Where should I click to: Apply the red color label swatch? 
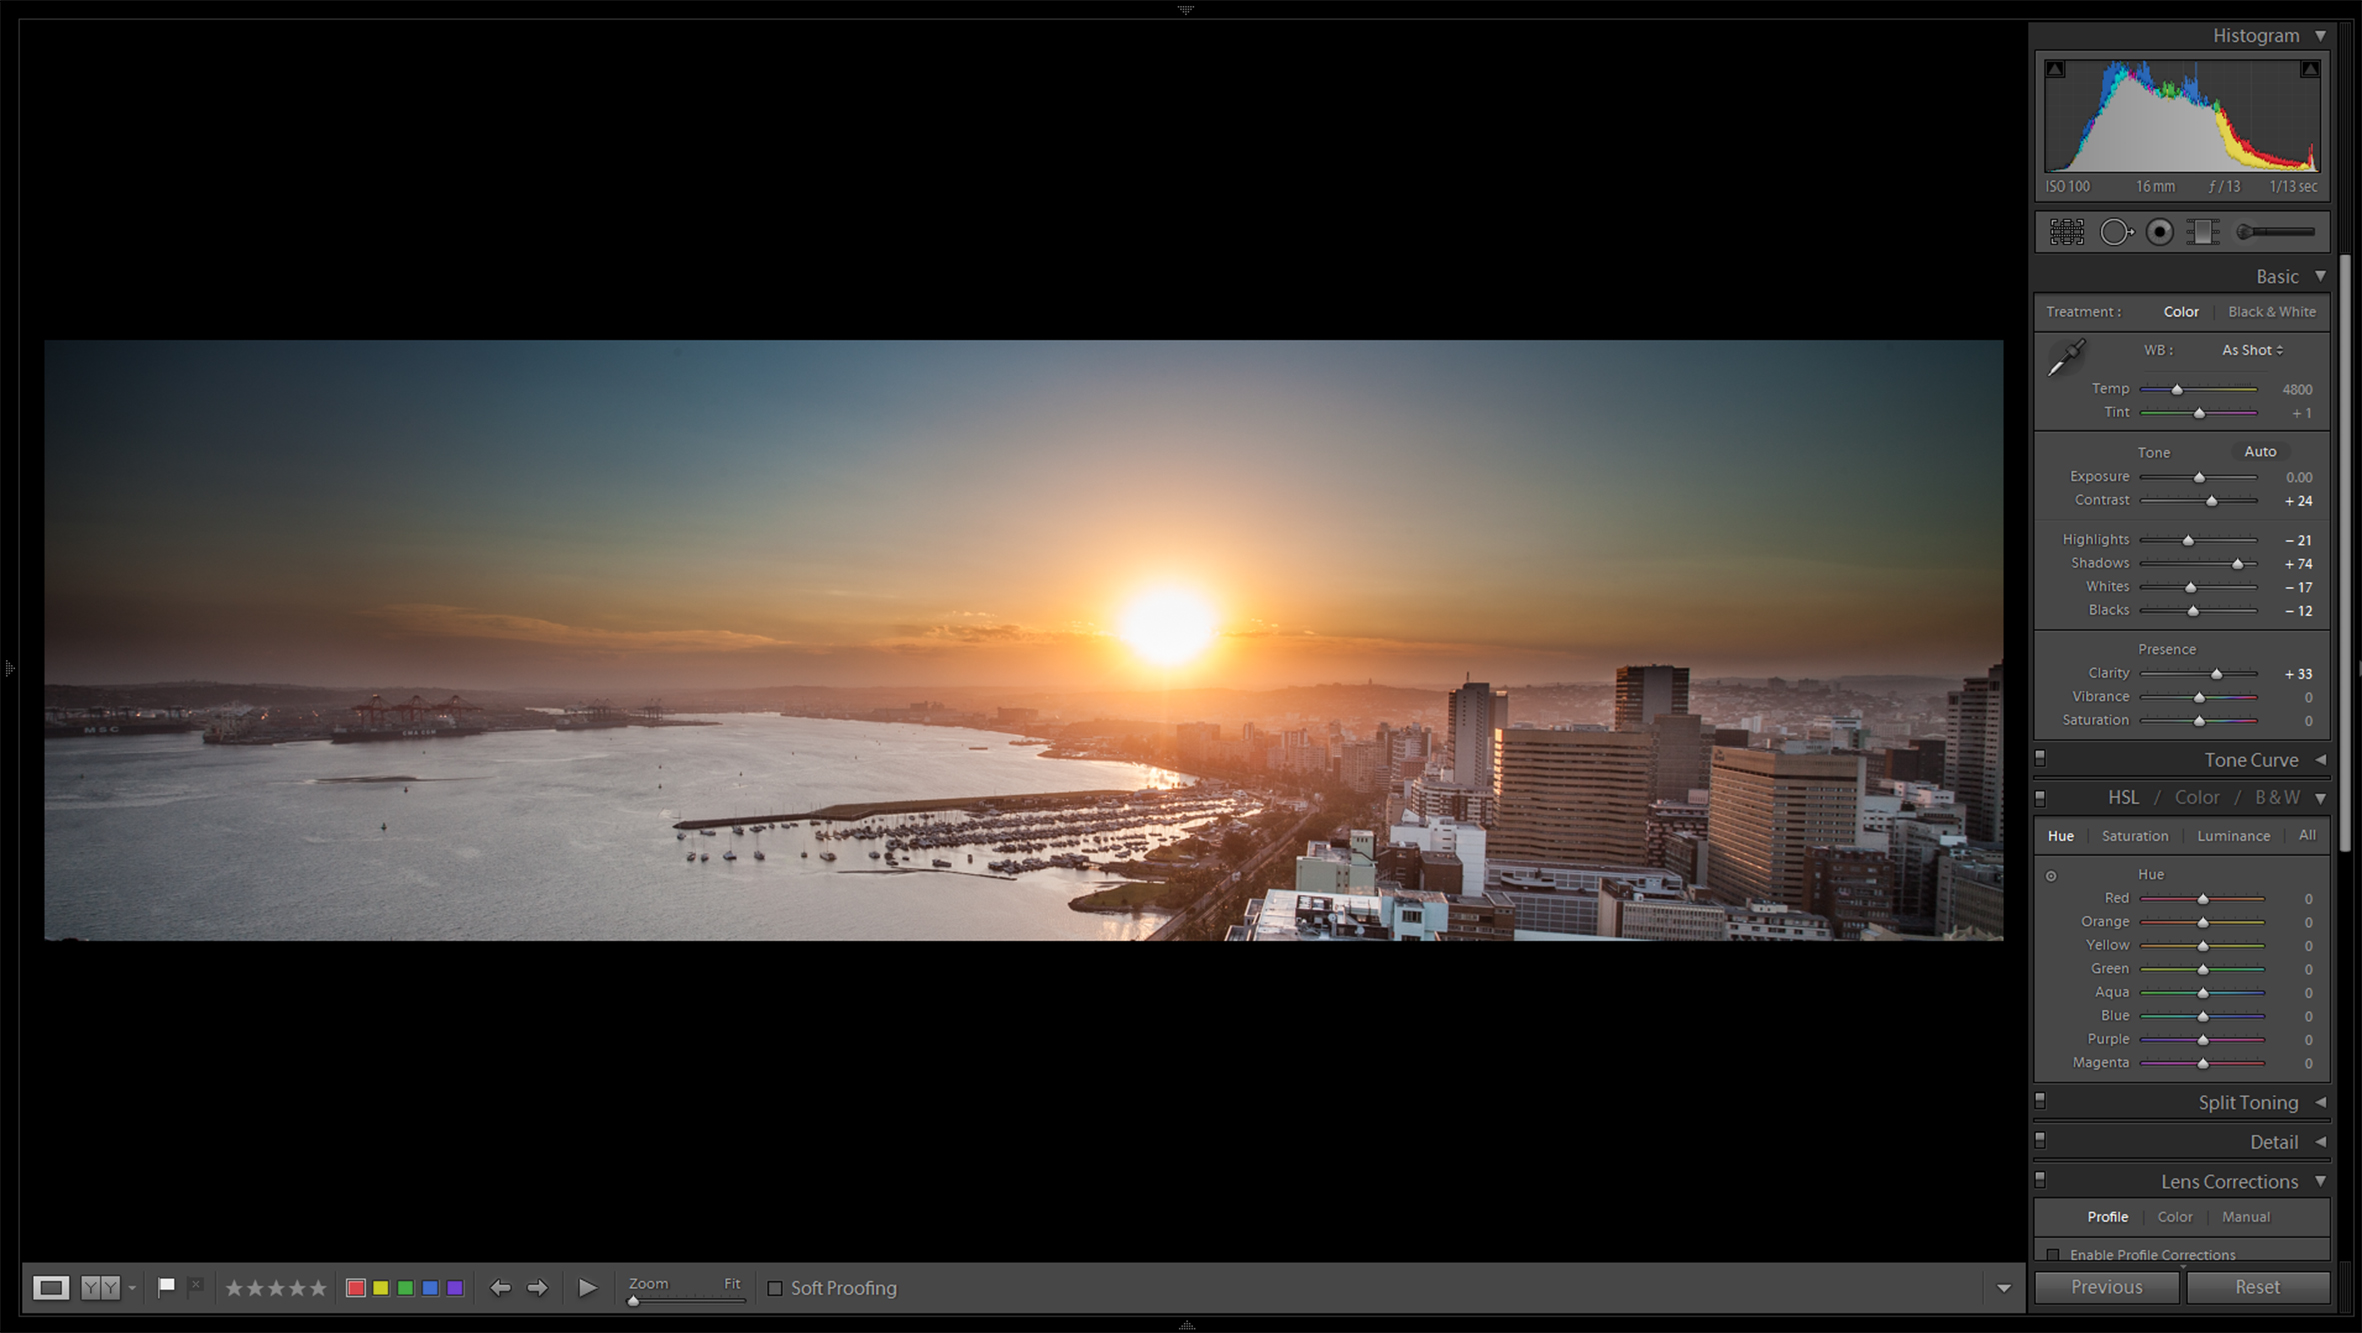(x=355, y=1288)
